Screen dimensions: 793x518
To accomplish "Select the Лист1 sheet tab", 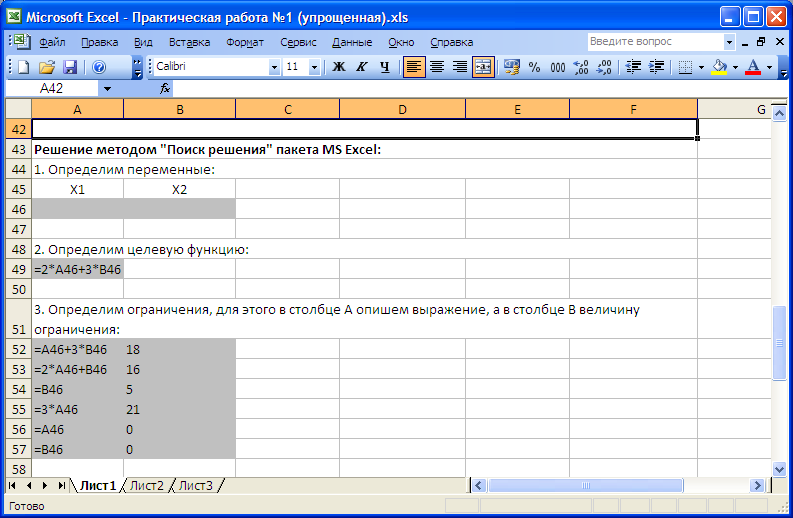I will click(98, 486).
